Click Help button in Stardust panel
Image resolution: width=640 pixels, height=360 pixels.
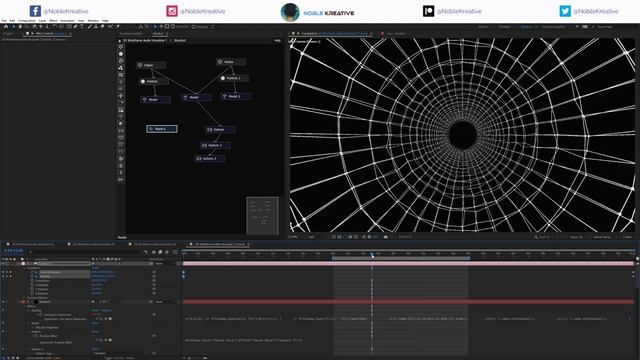click(x=277, y=40)
